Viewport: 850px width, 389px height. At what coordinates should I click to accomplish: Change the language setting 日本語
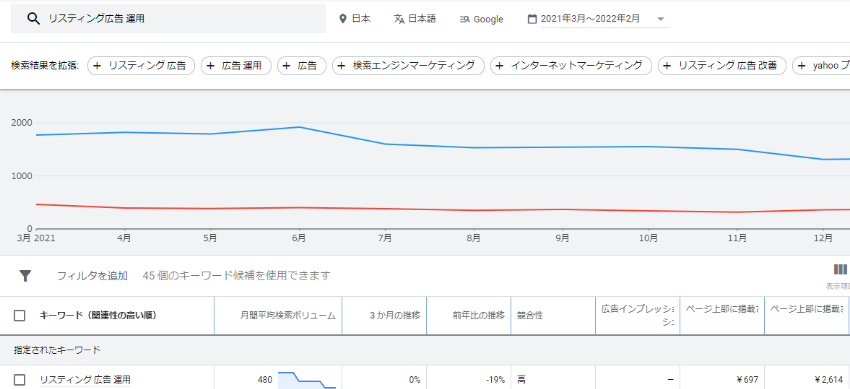point(415,19)
